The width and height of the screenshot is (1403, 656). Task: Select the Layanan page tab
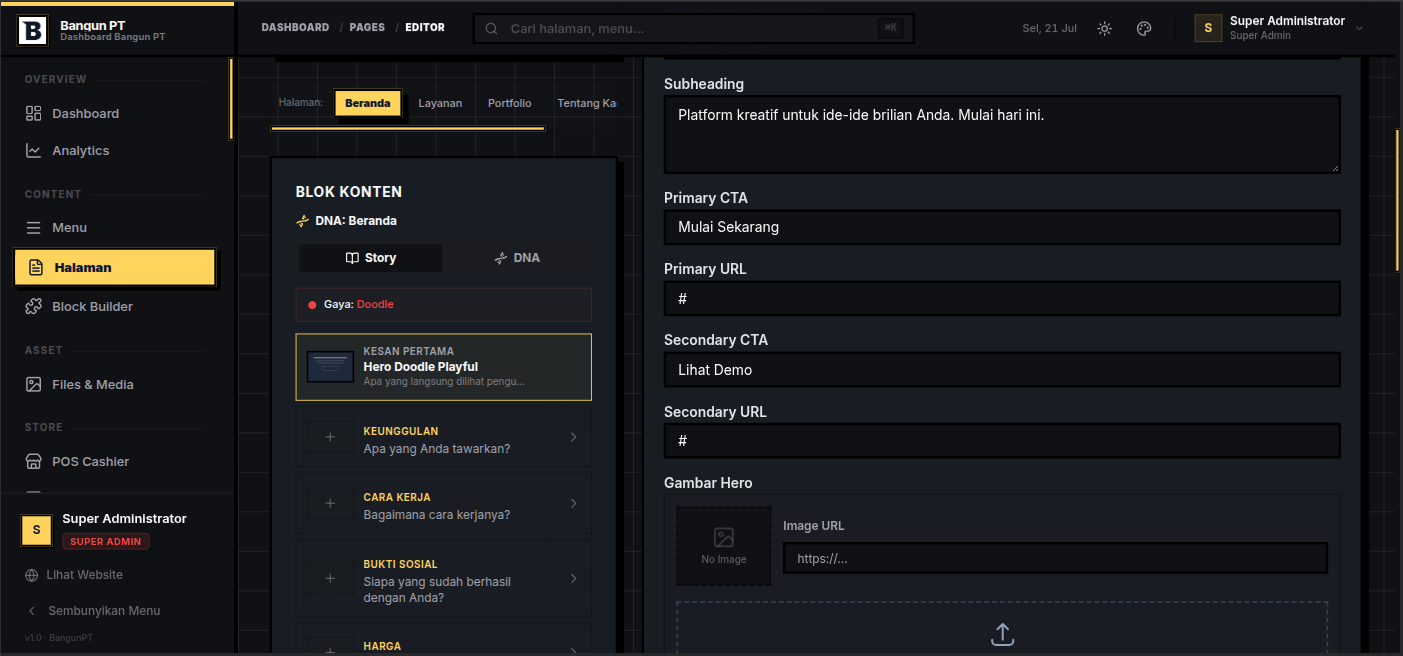point(440,103)
